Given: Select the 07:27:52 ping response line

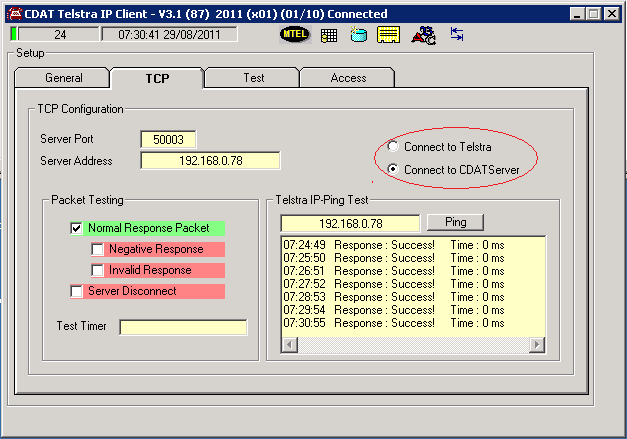Looking at the screenshot, I should click(394, 284).
